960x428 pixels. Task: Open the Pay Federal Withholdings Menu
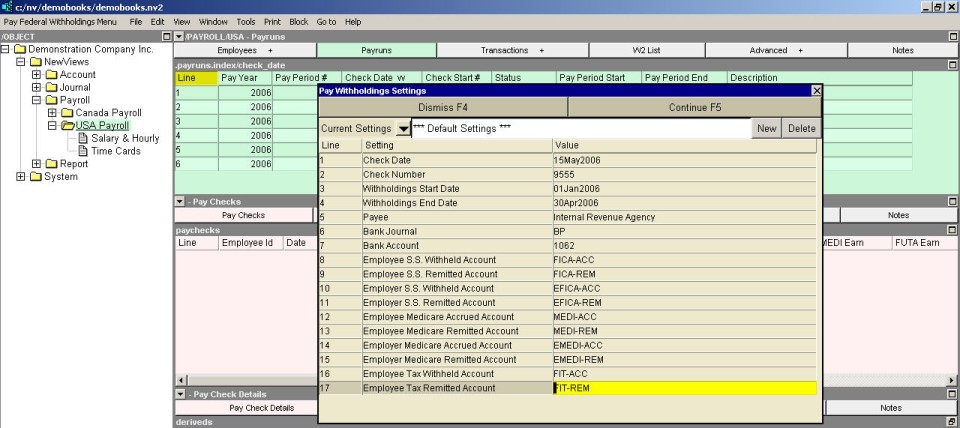tap(61, 21)
